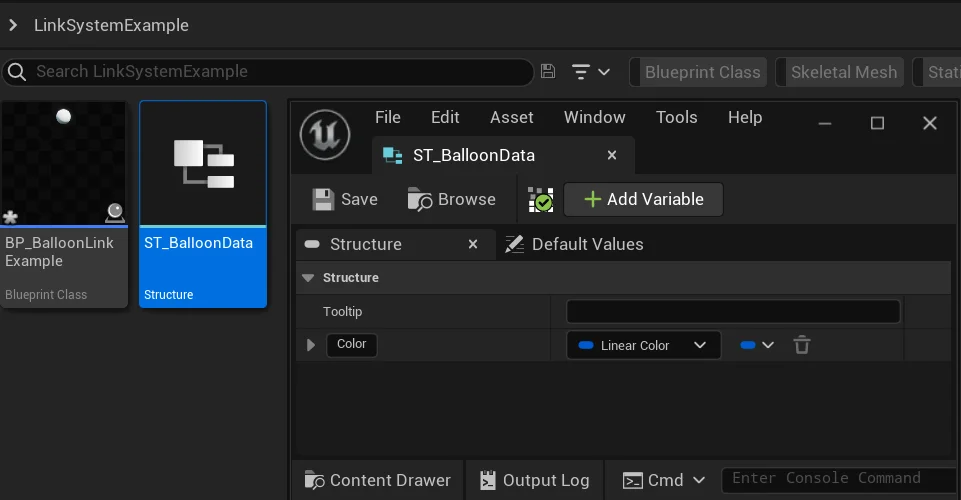
Task: Select the BP_BalloonLinkExample asset thumbnail
Action: (x=64, y=165)
